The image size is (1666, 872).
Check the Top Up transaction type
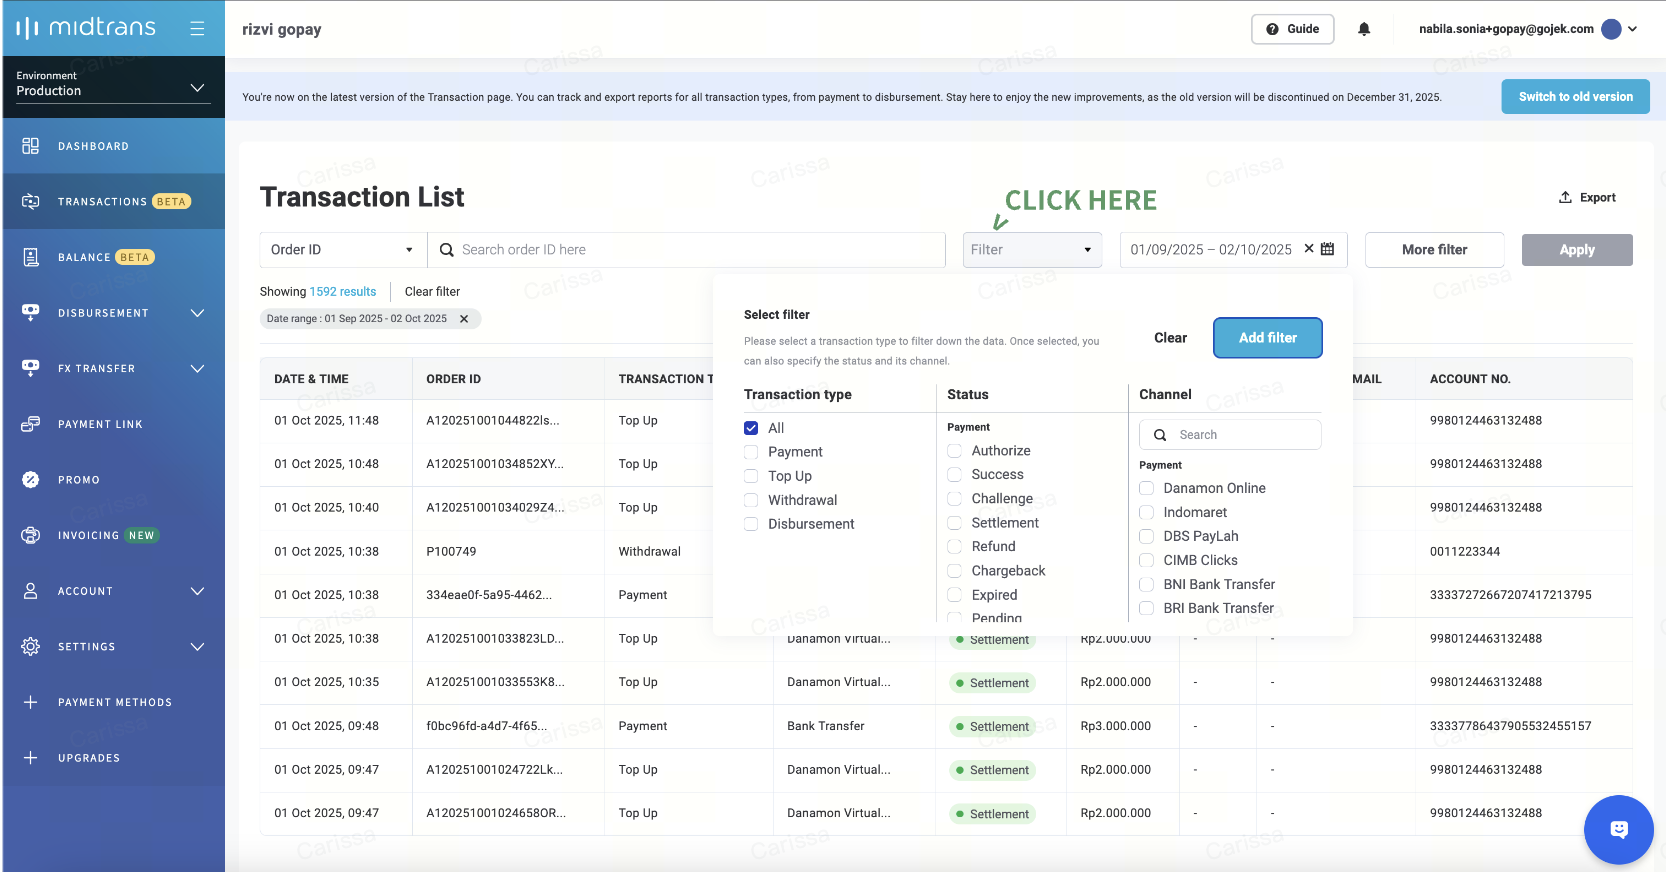pos(751,476)
